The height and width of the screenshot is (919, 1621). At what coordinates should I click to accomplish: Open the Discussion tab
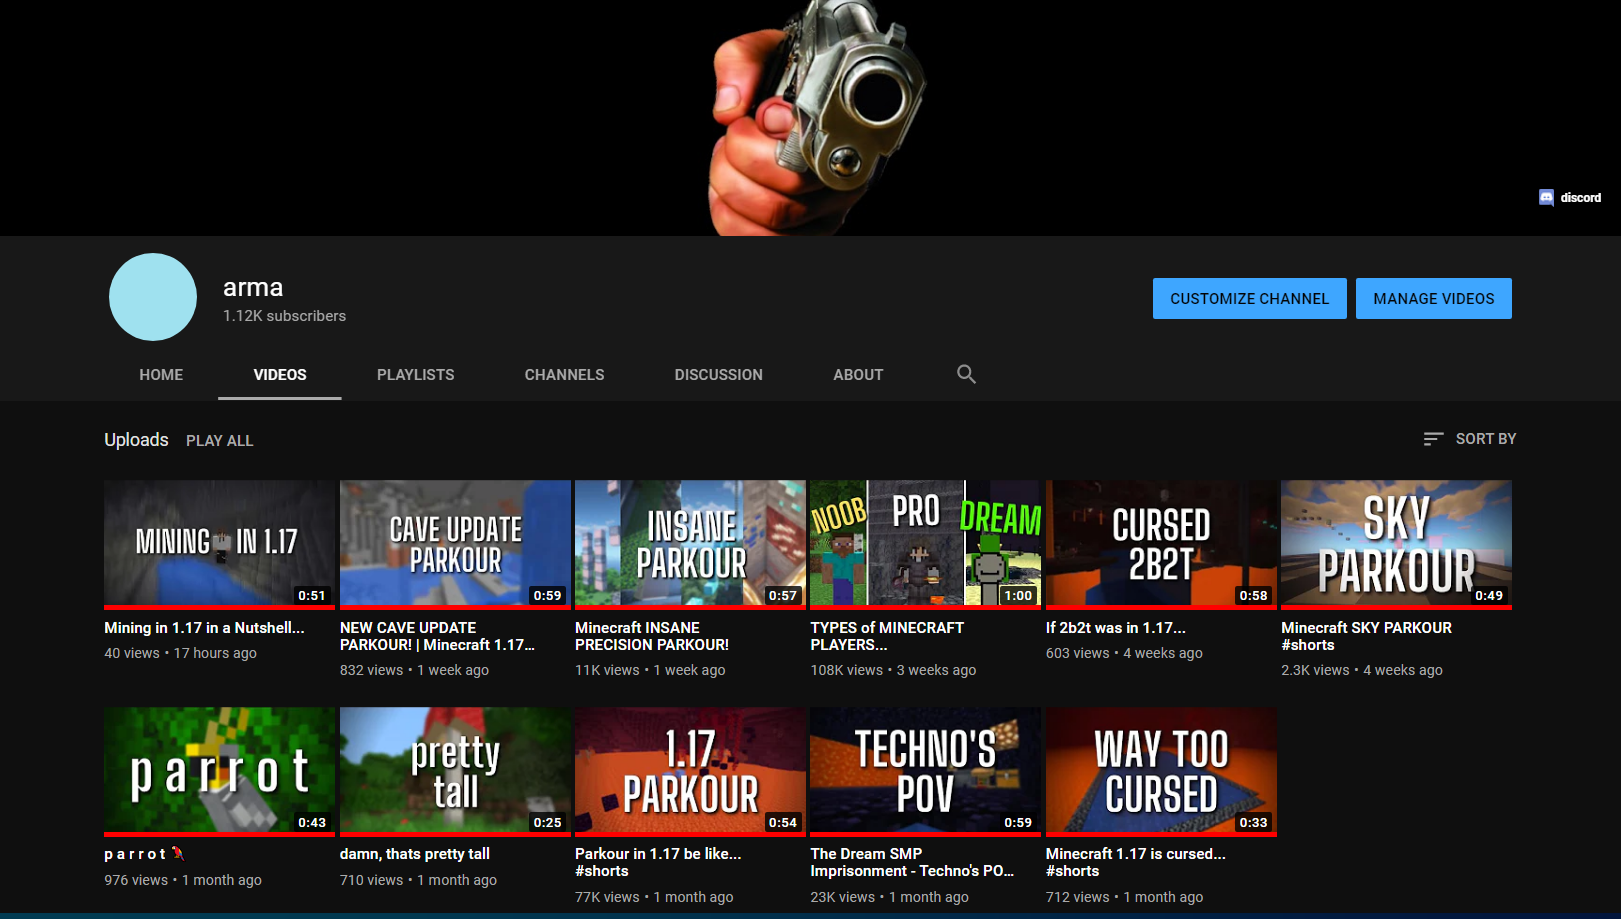(719, 375)
